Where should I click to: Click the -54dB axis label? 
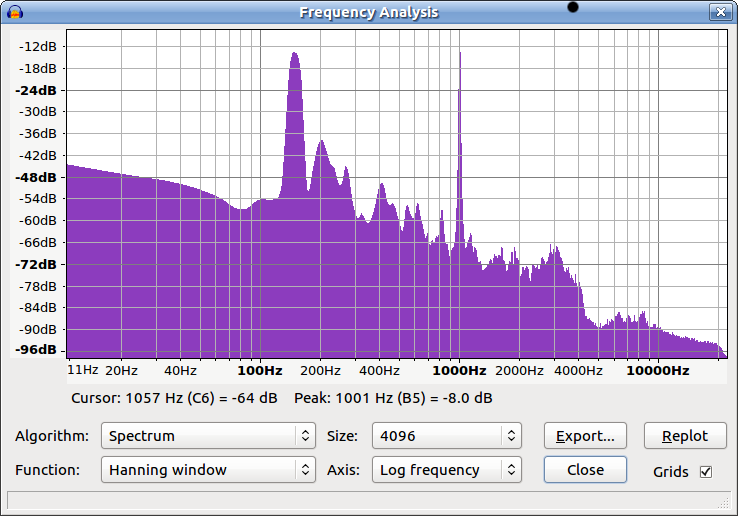pyautogui.click(x=38, y=198)
